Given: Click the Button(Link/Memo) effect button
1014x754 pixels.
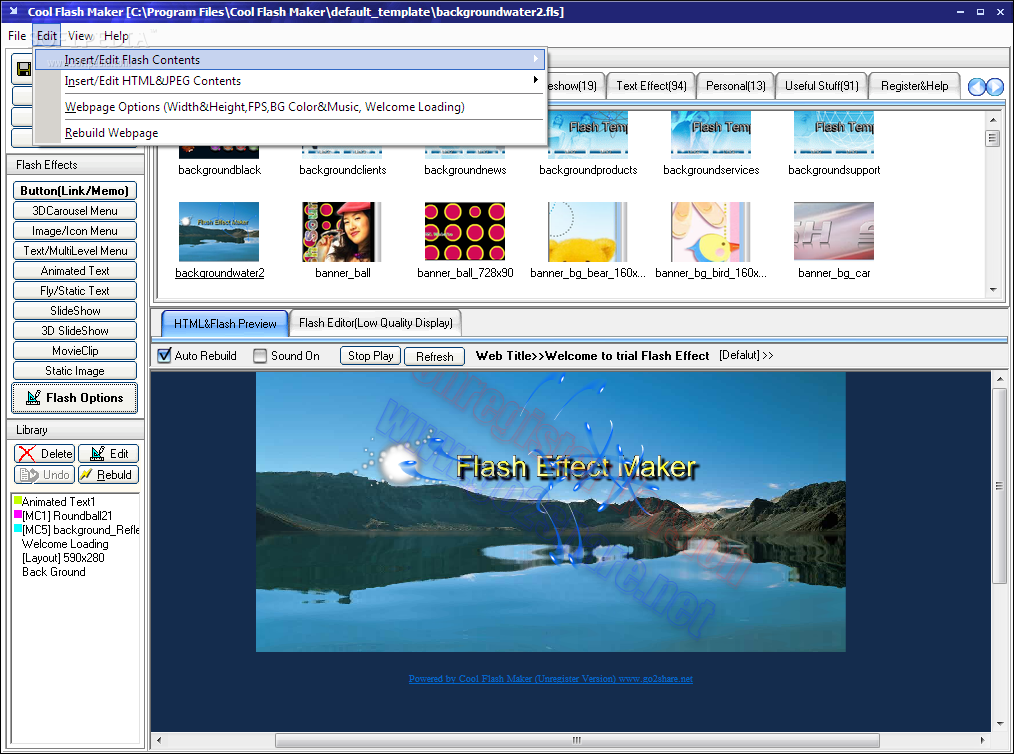Looking at the screenshot, I should pos(74,191).
